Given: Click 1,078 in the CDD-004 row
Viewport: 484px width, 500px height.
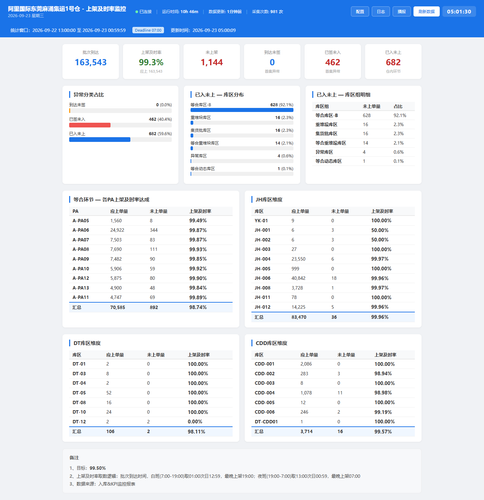Looking at the screenshot, I should click(306, 393).
